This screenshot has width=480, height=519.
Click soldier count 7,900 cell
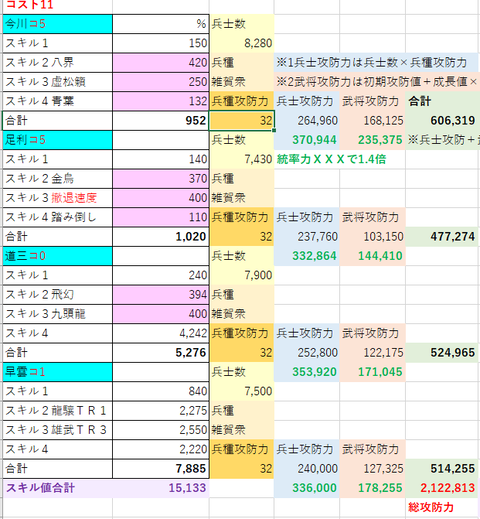(242, 275)
